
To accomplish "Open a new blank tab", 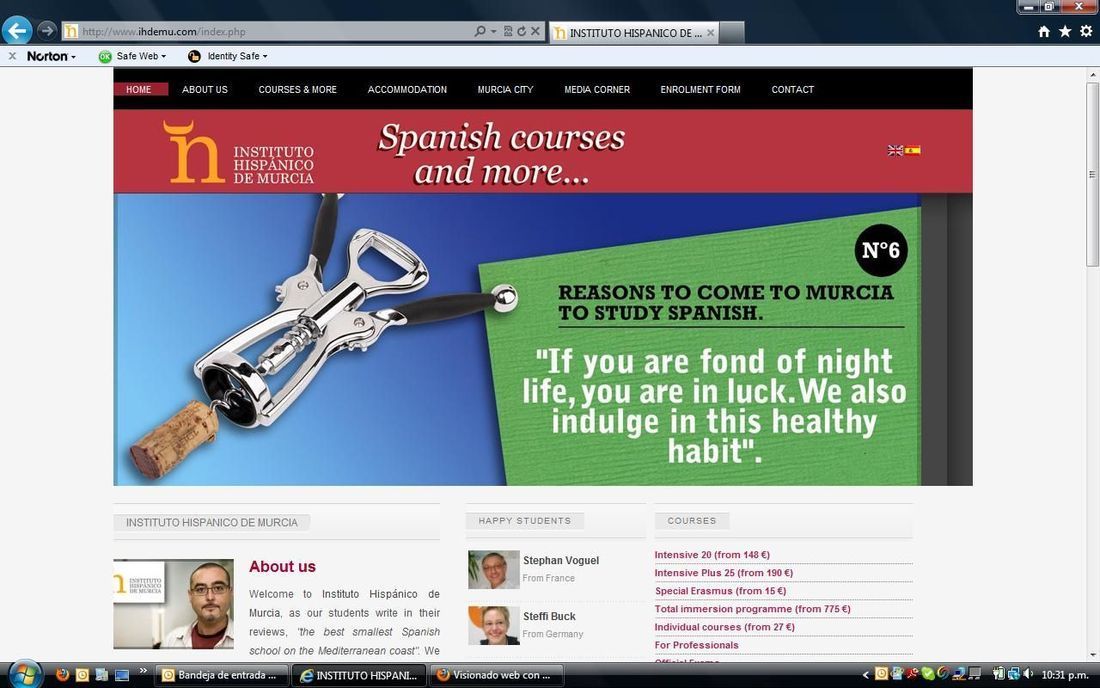I will (732, 33).
